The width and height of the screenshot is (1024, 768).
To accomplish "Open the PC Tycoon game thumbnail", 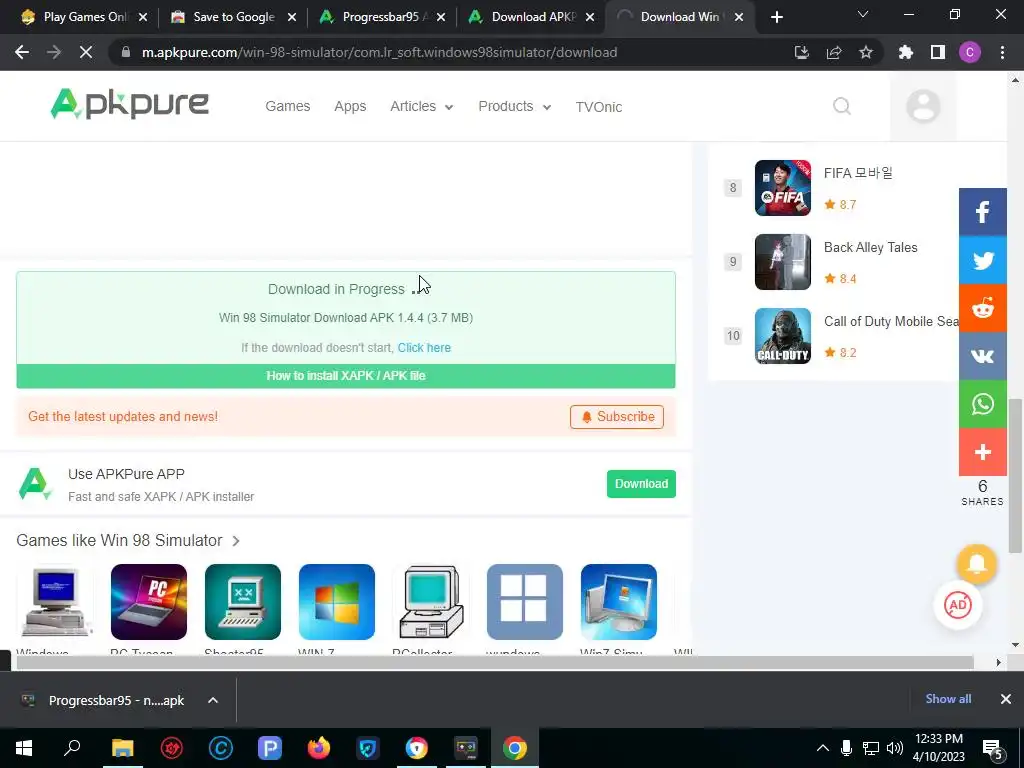I will point(149,602).
